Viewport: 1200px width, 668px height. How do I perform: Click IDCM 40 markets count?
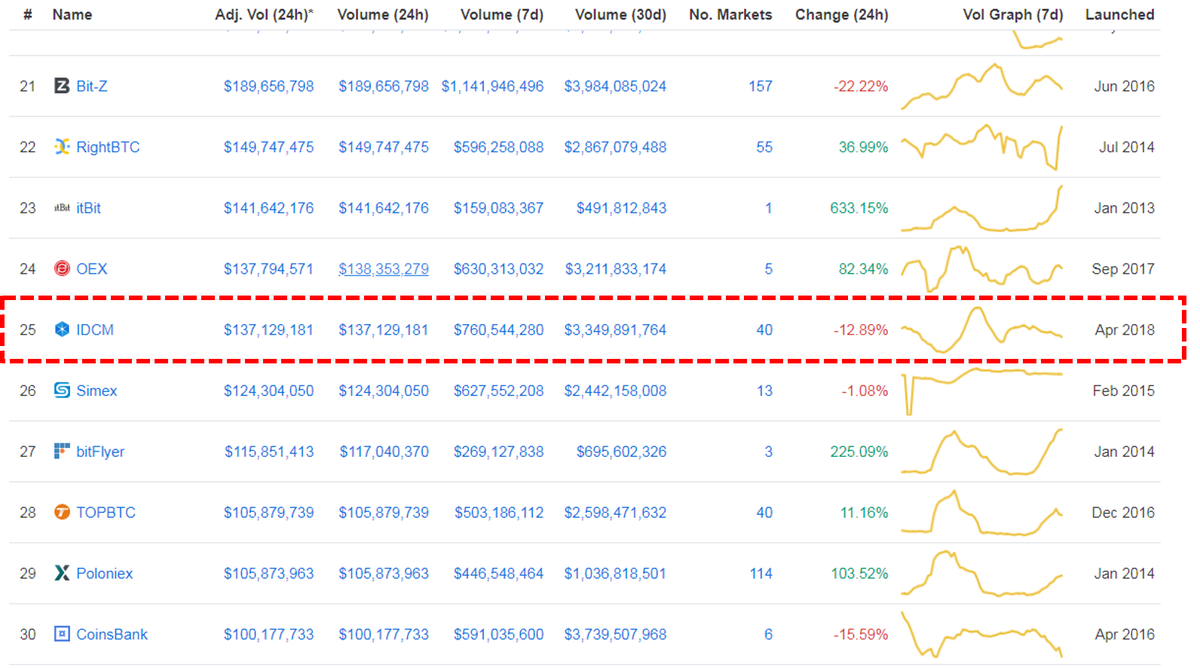(x=764, y=330)
